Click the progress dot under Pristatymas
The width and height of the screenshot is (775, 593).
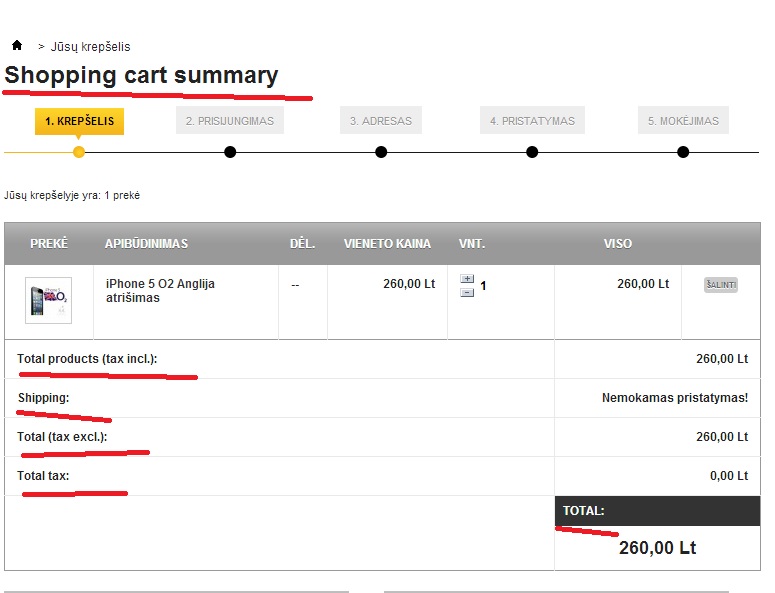[532, 152]
